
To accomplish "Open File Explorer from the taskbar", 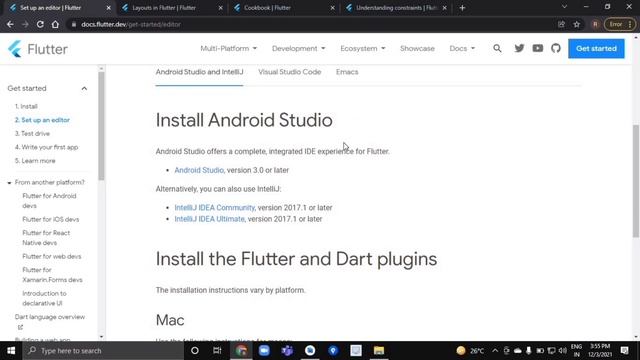I will (379, 351).
